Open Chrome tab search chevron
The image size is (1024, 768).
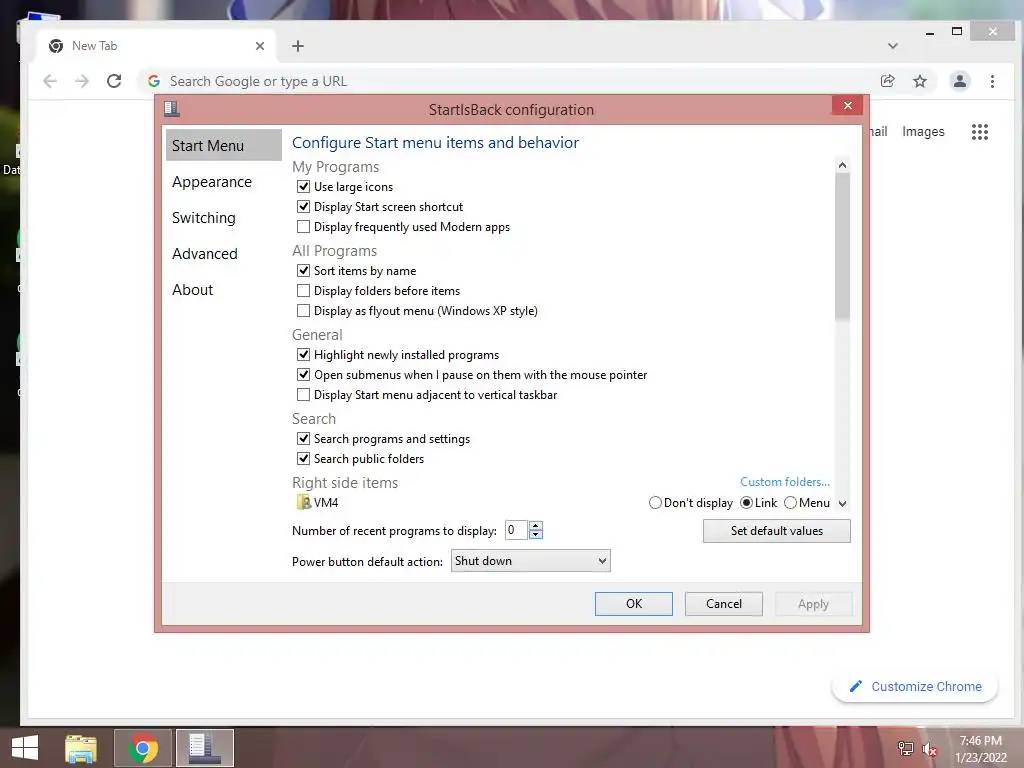893,46
